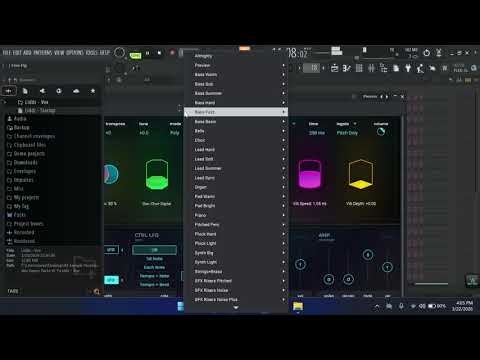The width and height of the screenshot is (480, 360).
Task: Select Strings+Brass in the preset menu
Action: 236,272
